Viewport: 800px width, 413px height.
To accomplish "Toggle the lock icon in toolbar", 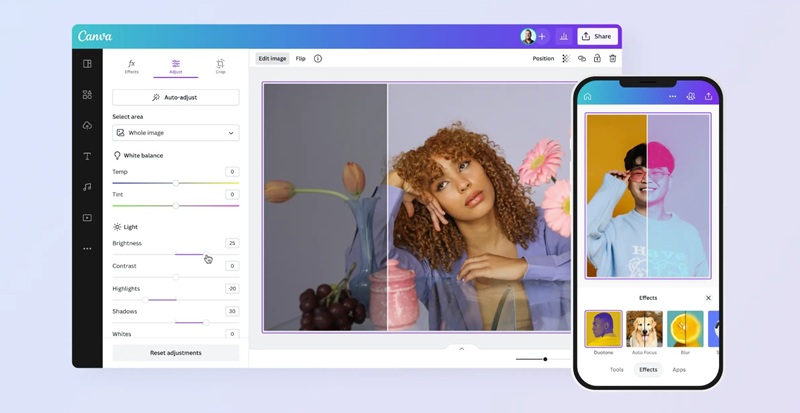I will pos(597,59).
